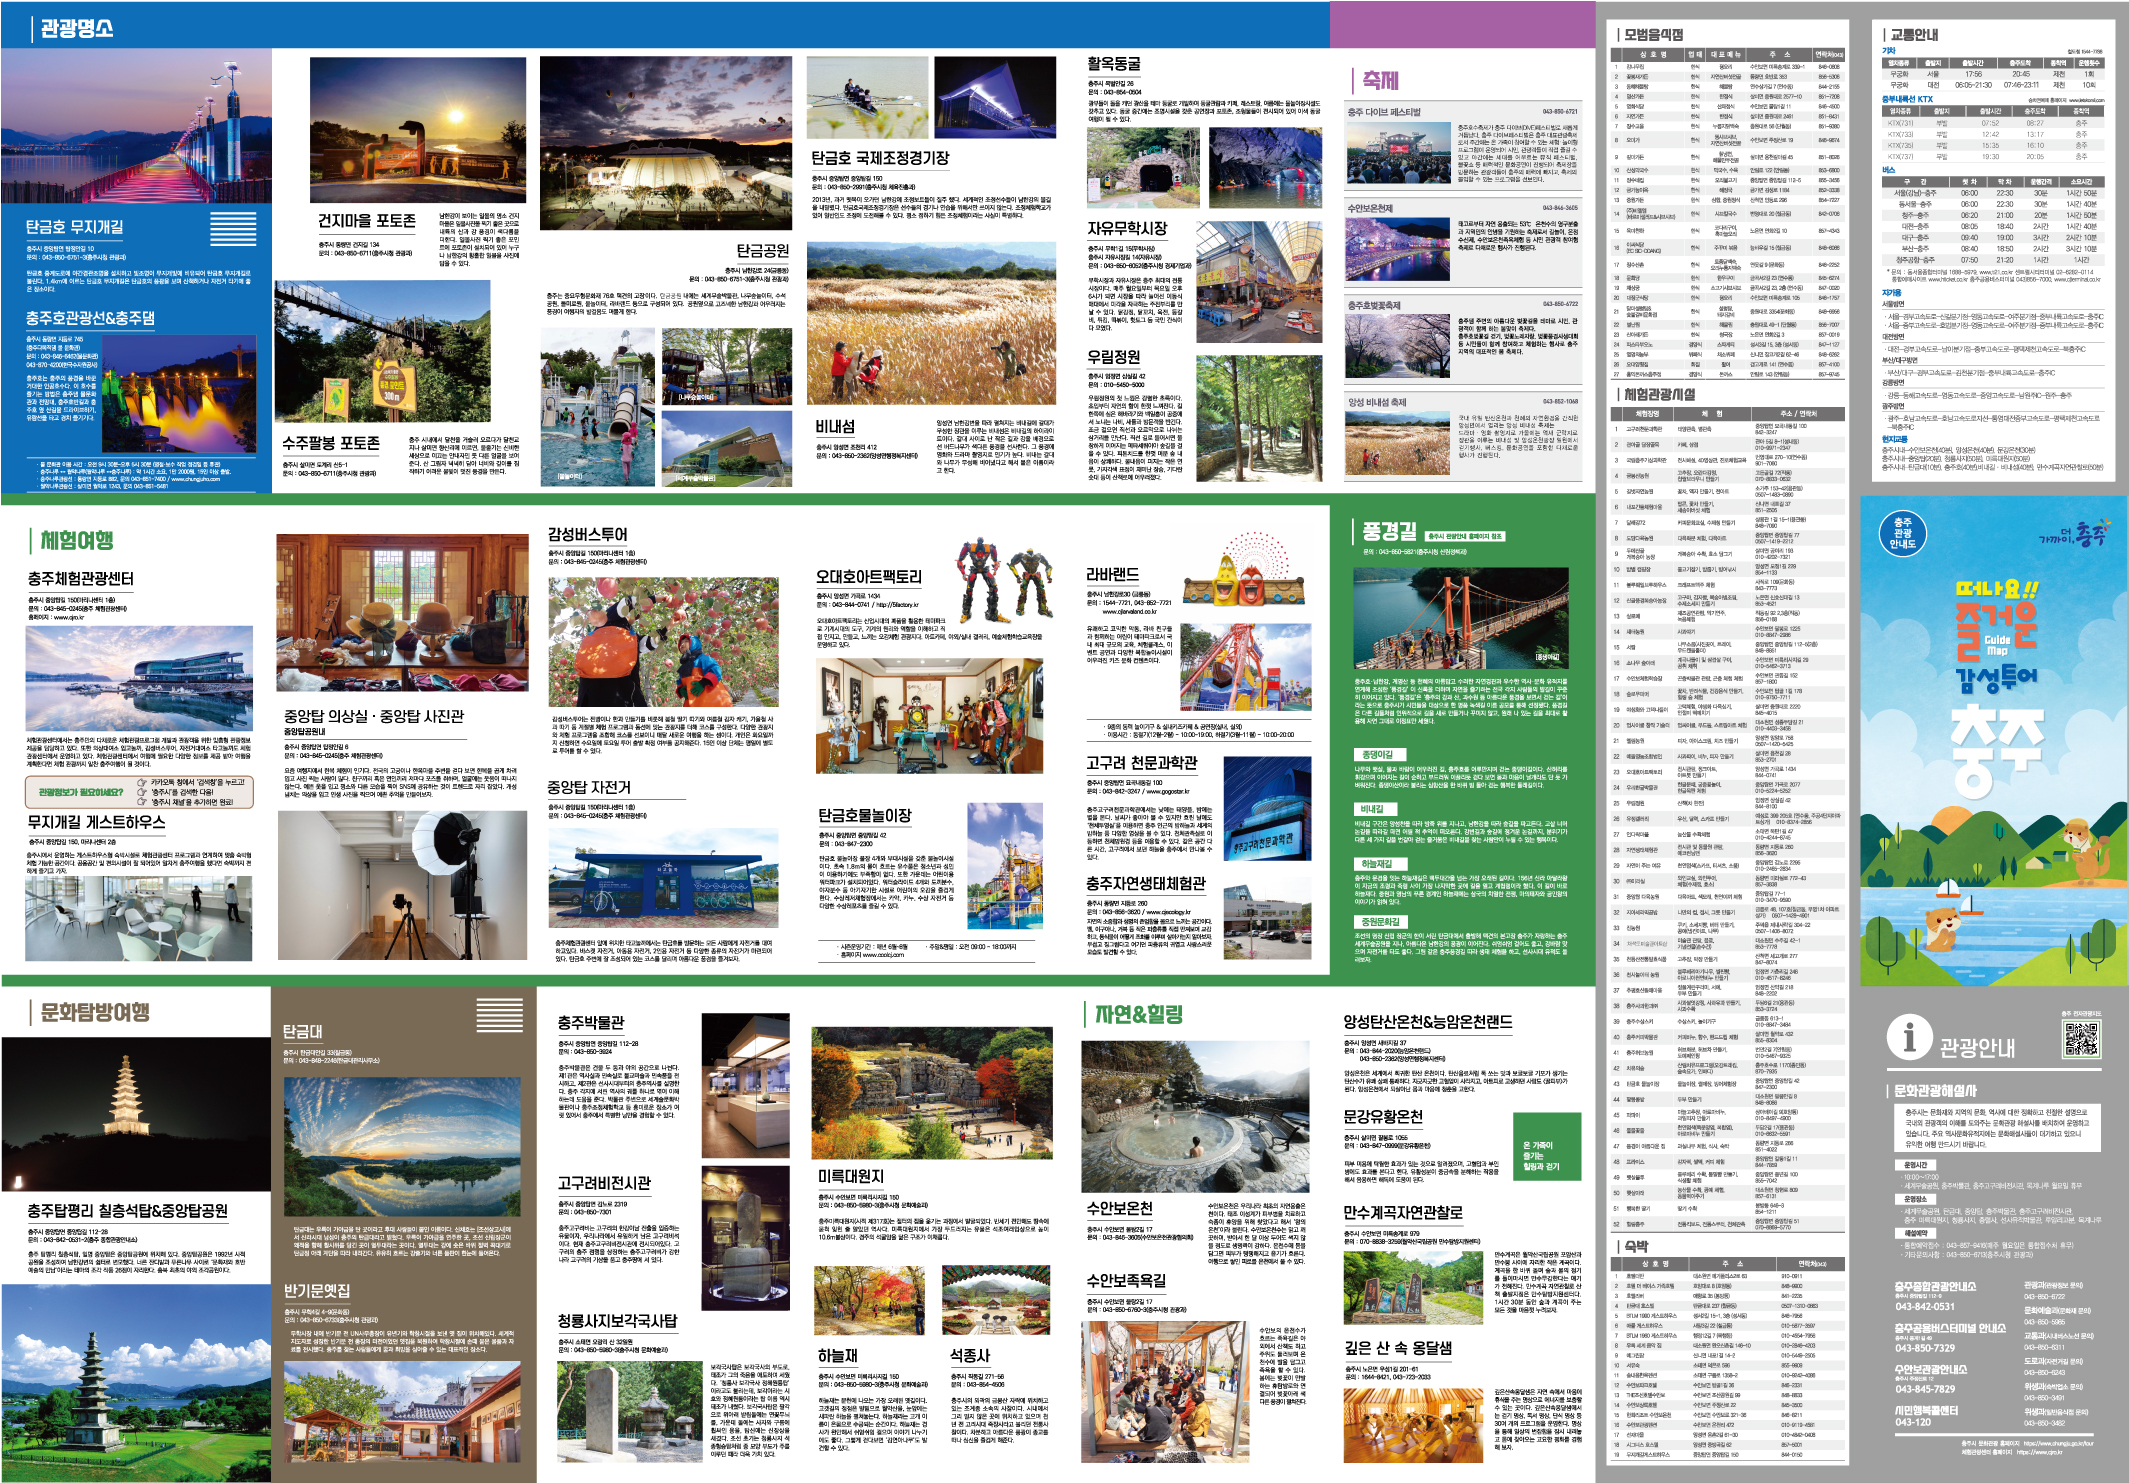The image size is (2129, 1483).
Task: Click the 탄금공원 heading
Action: (763, 250)
